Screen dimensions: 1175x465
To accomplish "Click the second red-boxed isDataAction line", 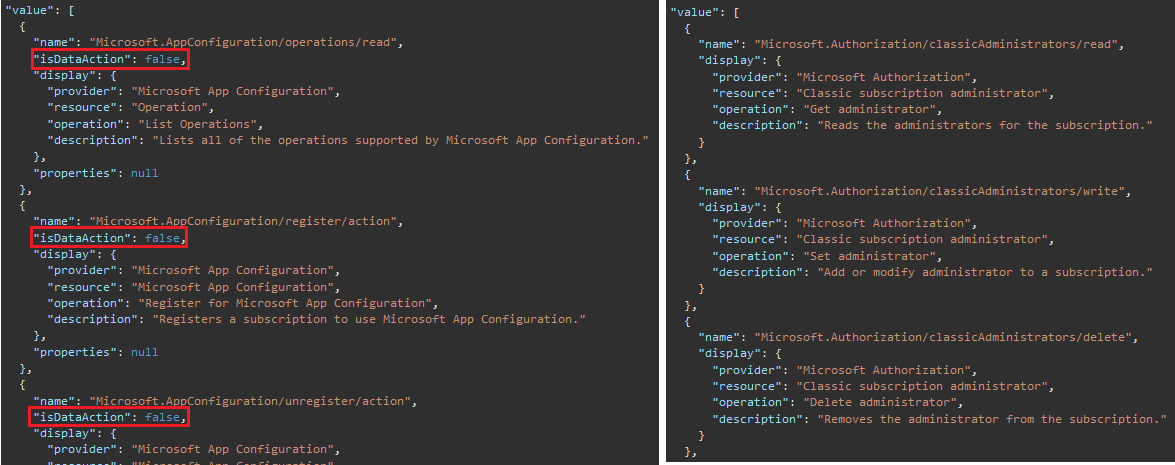I will click(x=109, y=238).
